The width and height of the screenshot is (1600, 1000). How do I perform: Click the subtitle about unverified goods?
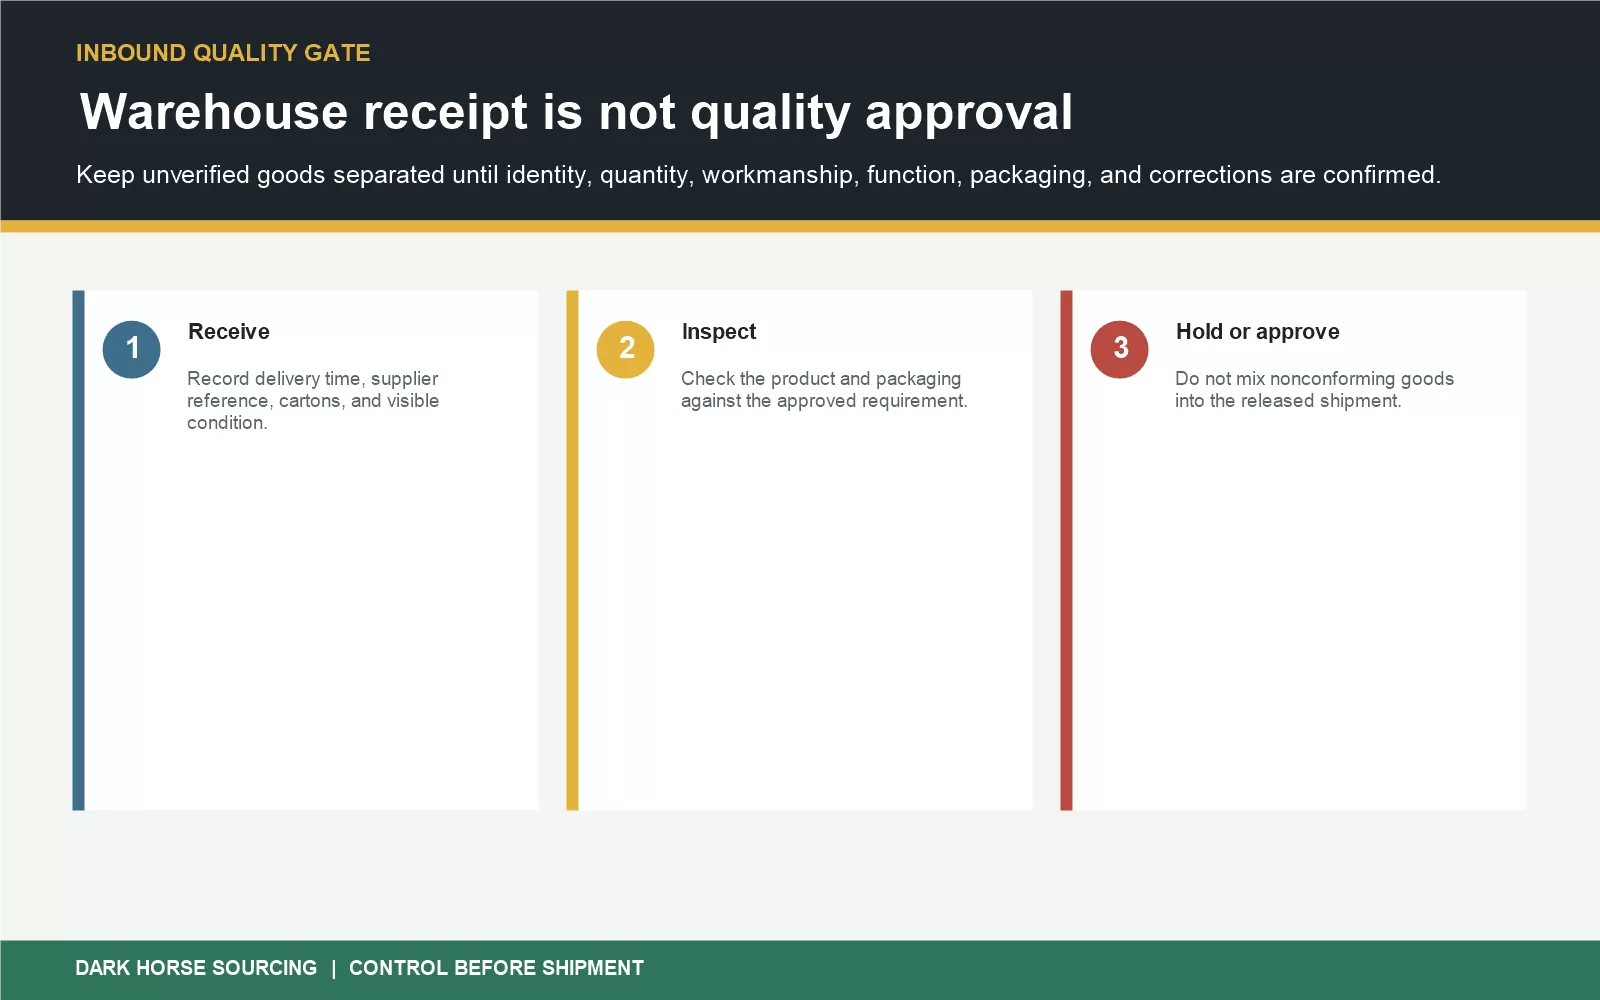(x=758, y=175)
